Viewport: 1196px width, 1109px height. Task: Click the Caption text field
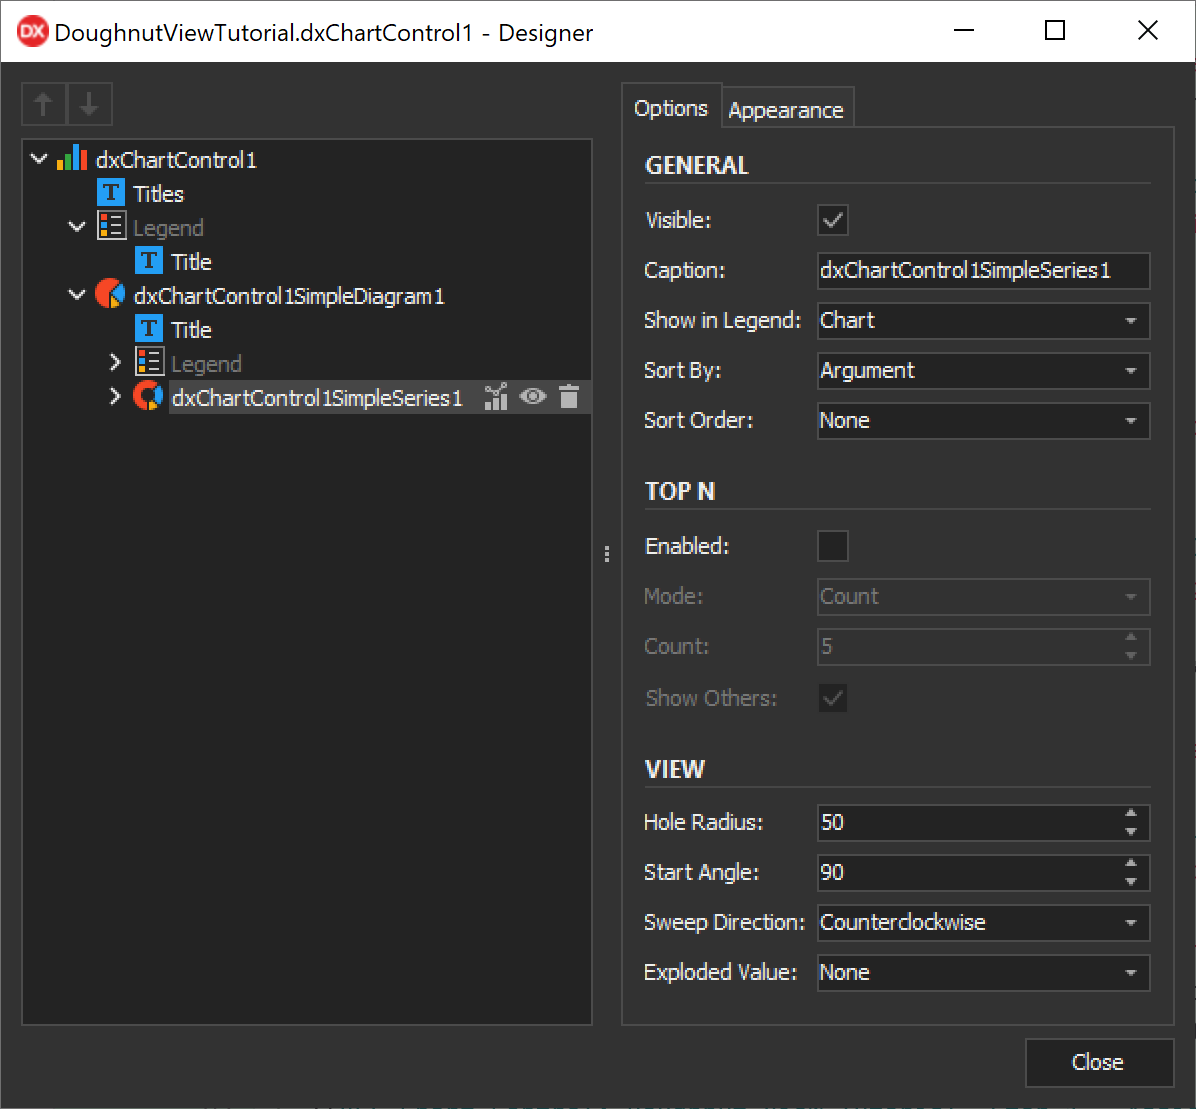[980, 271]
